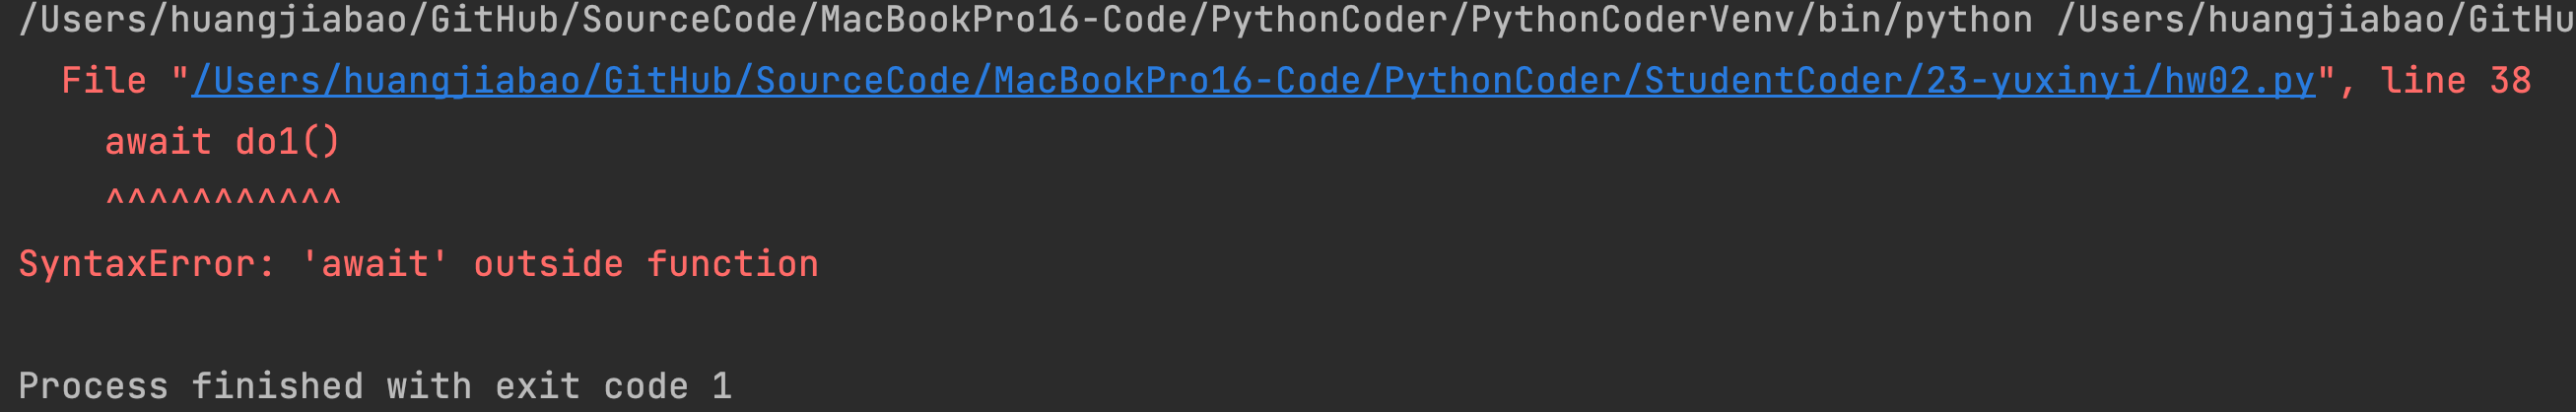Click the 'await do1()' code line
2576x412 pixels.
(x=223, y=142)
